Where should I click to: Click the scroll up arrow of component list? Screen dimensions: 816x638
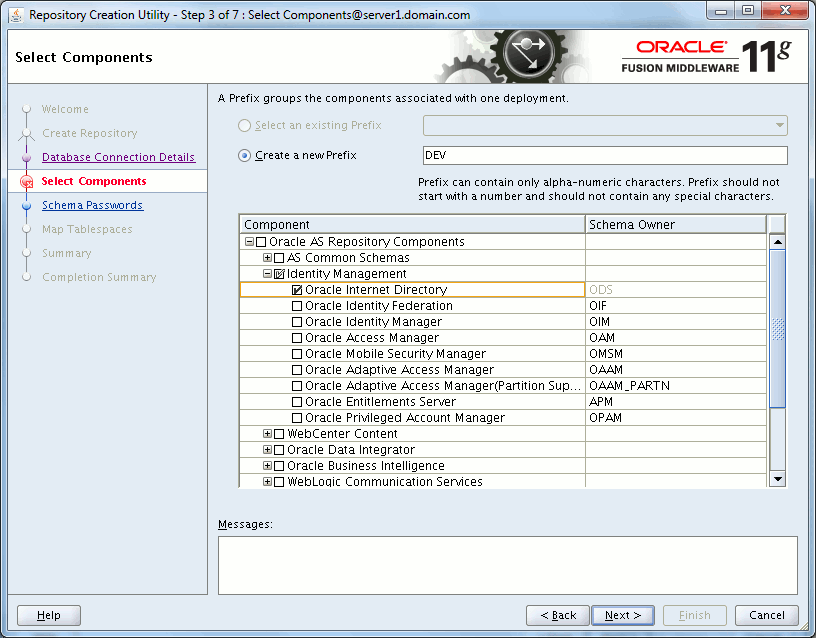(777, 242)
